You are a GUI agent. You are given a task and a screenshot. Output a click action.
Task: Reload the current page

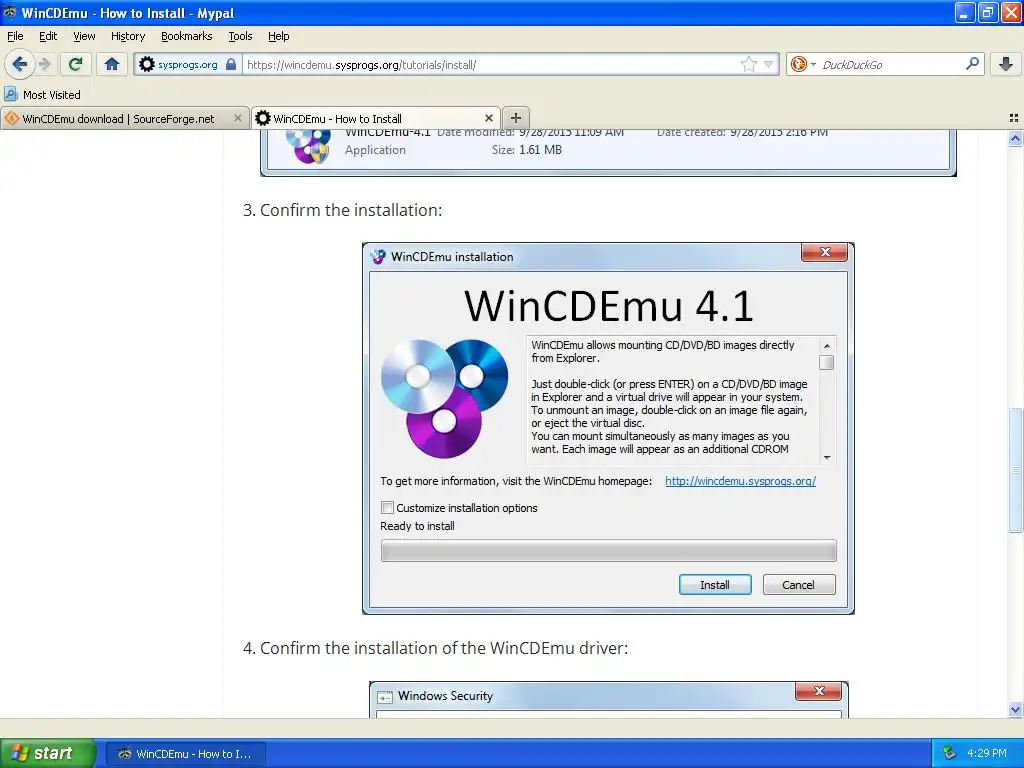tap(76, 64)
